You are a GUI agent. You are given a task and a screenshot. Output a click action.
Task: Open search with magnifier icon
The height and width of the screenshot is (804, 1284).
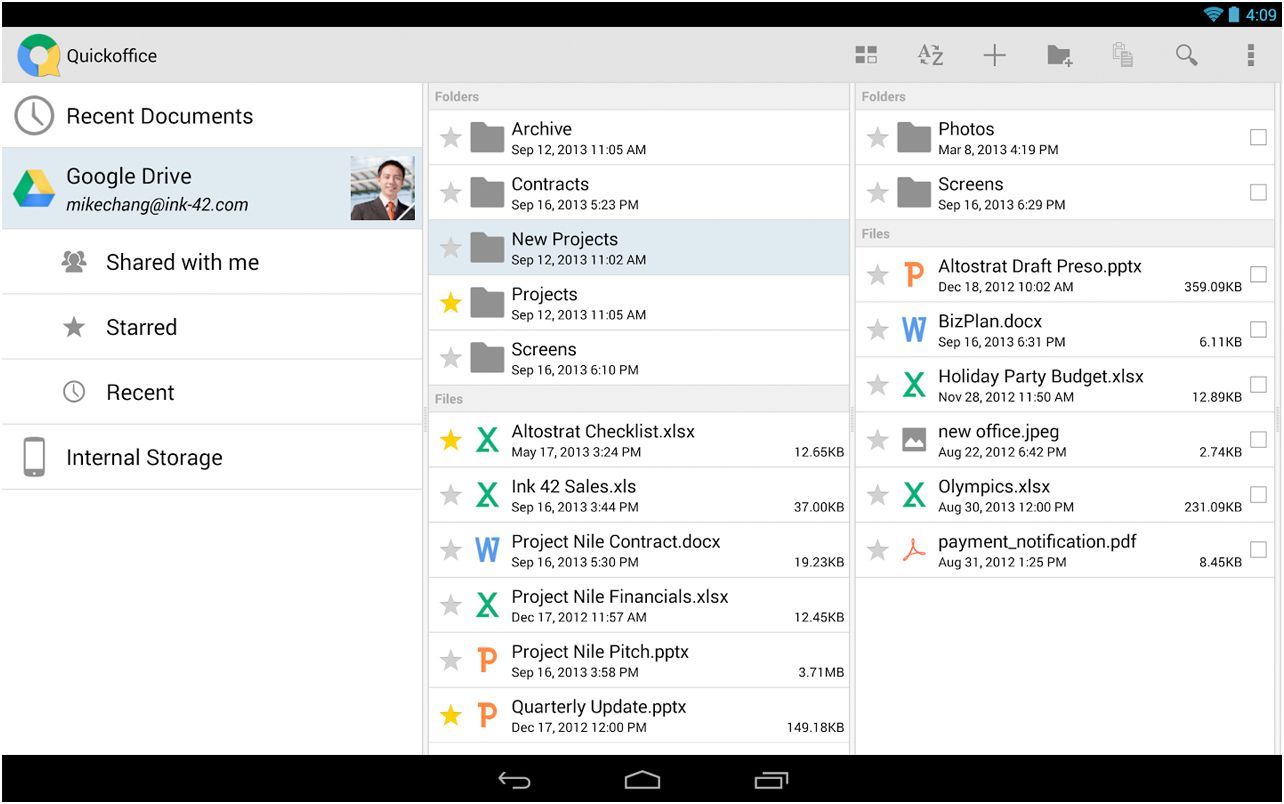click(x=1186, y=55)
